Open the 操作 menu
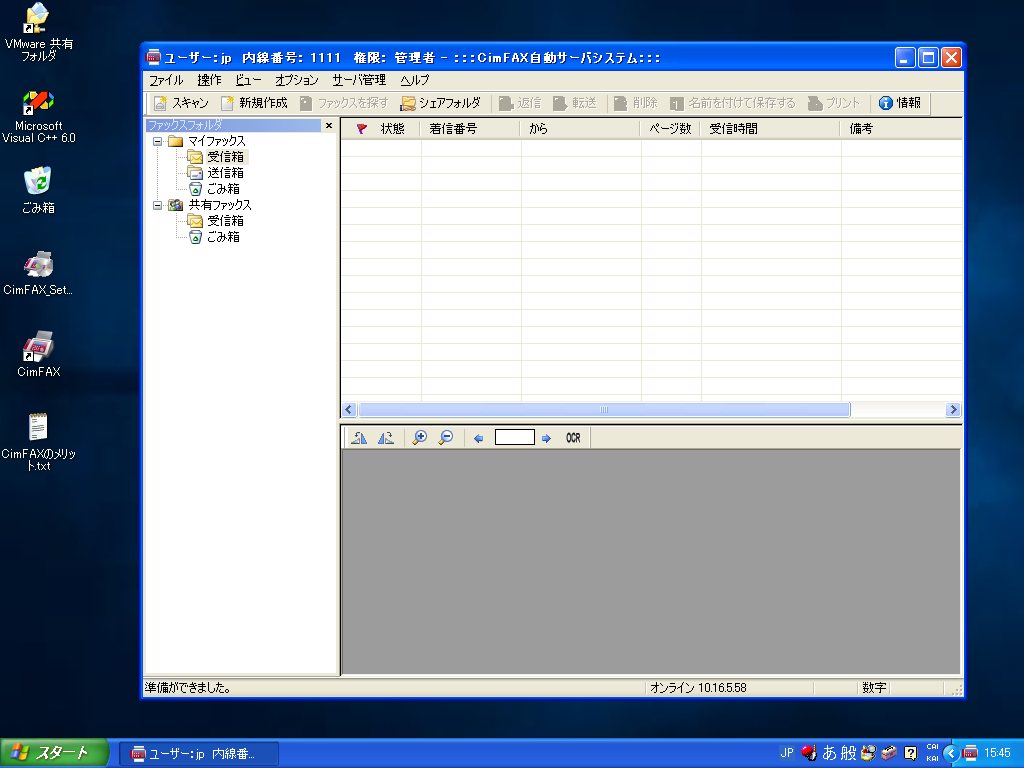Image resolution: width=1024 pixels, height=768 pixels. pos(210,80)
